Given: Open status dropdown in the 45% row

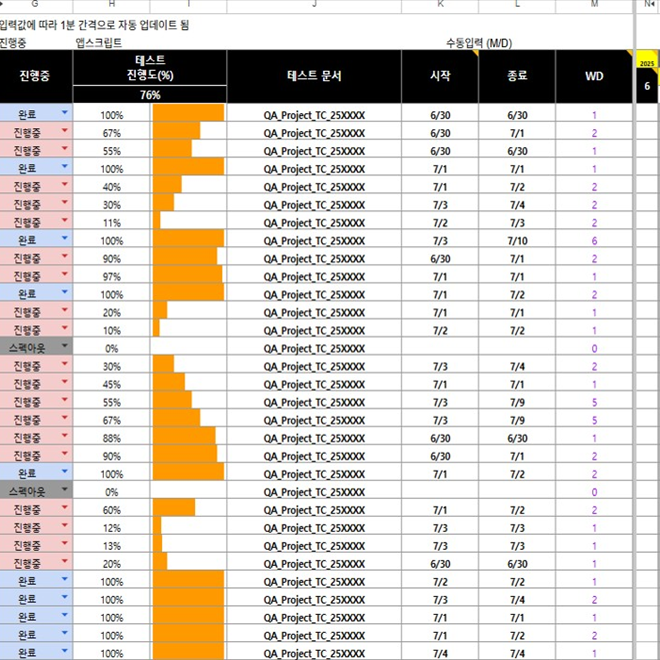Looking at the screenshot, I should (x=64, y=381).
